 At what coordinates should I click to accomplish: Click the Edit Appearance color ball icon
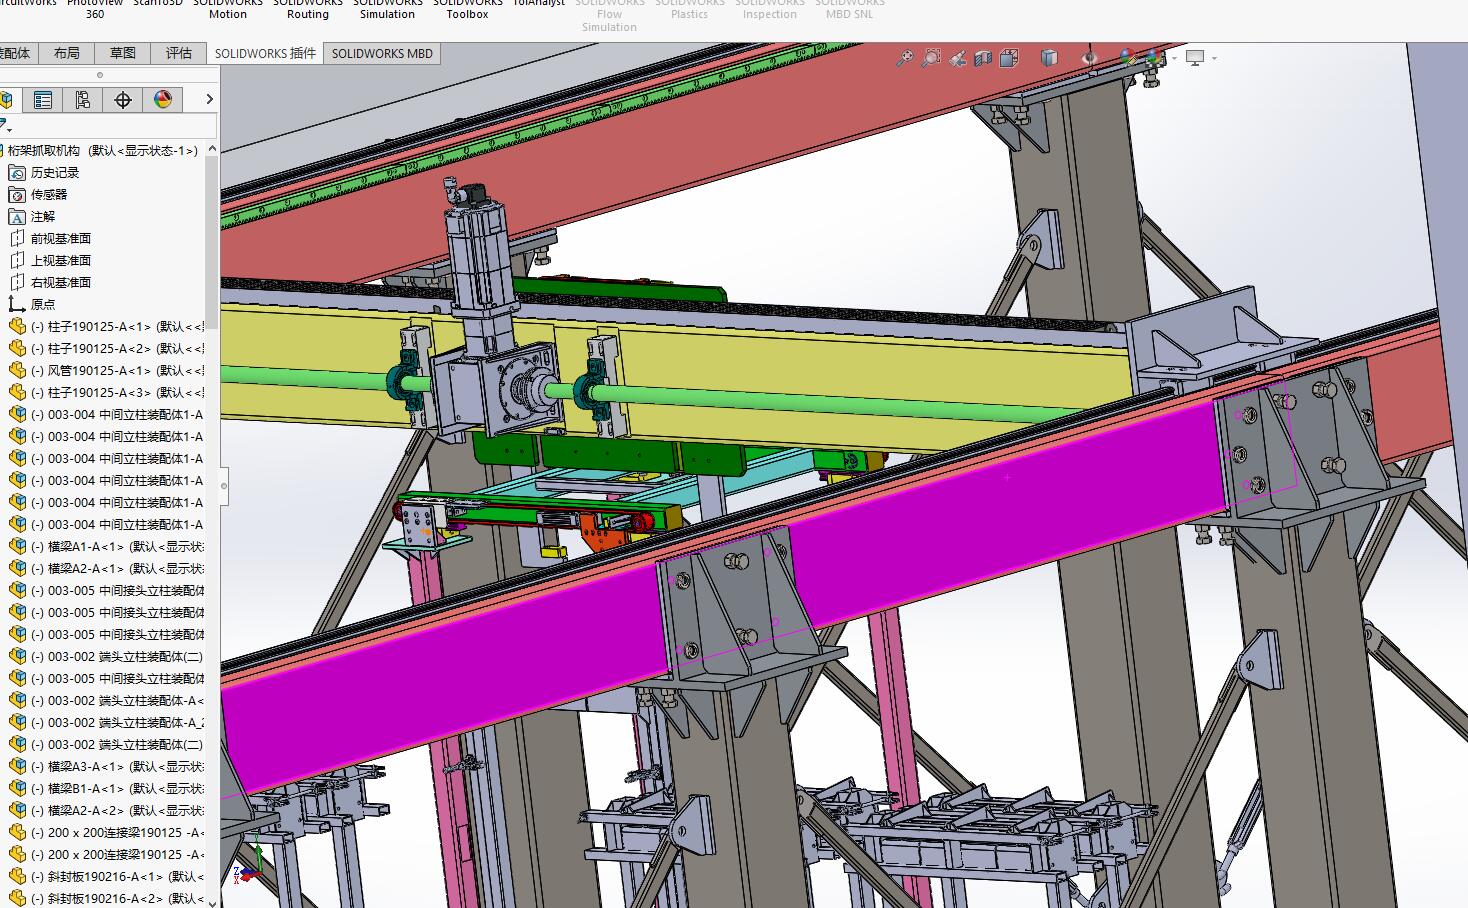[x=1129, y=58]
